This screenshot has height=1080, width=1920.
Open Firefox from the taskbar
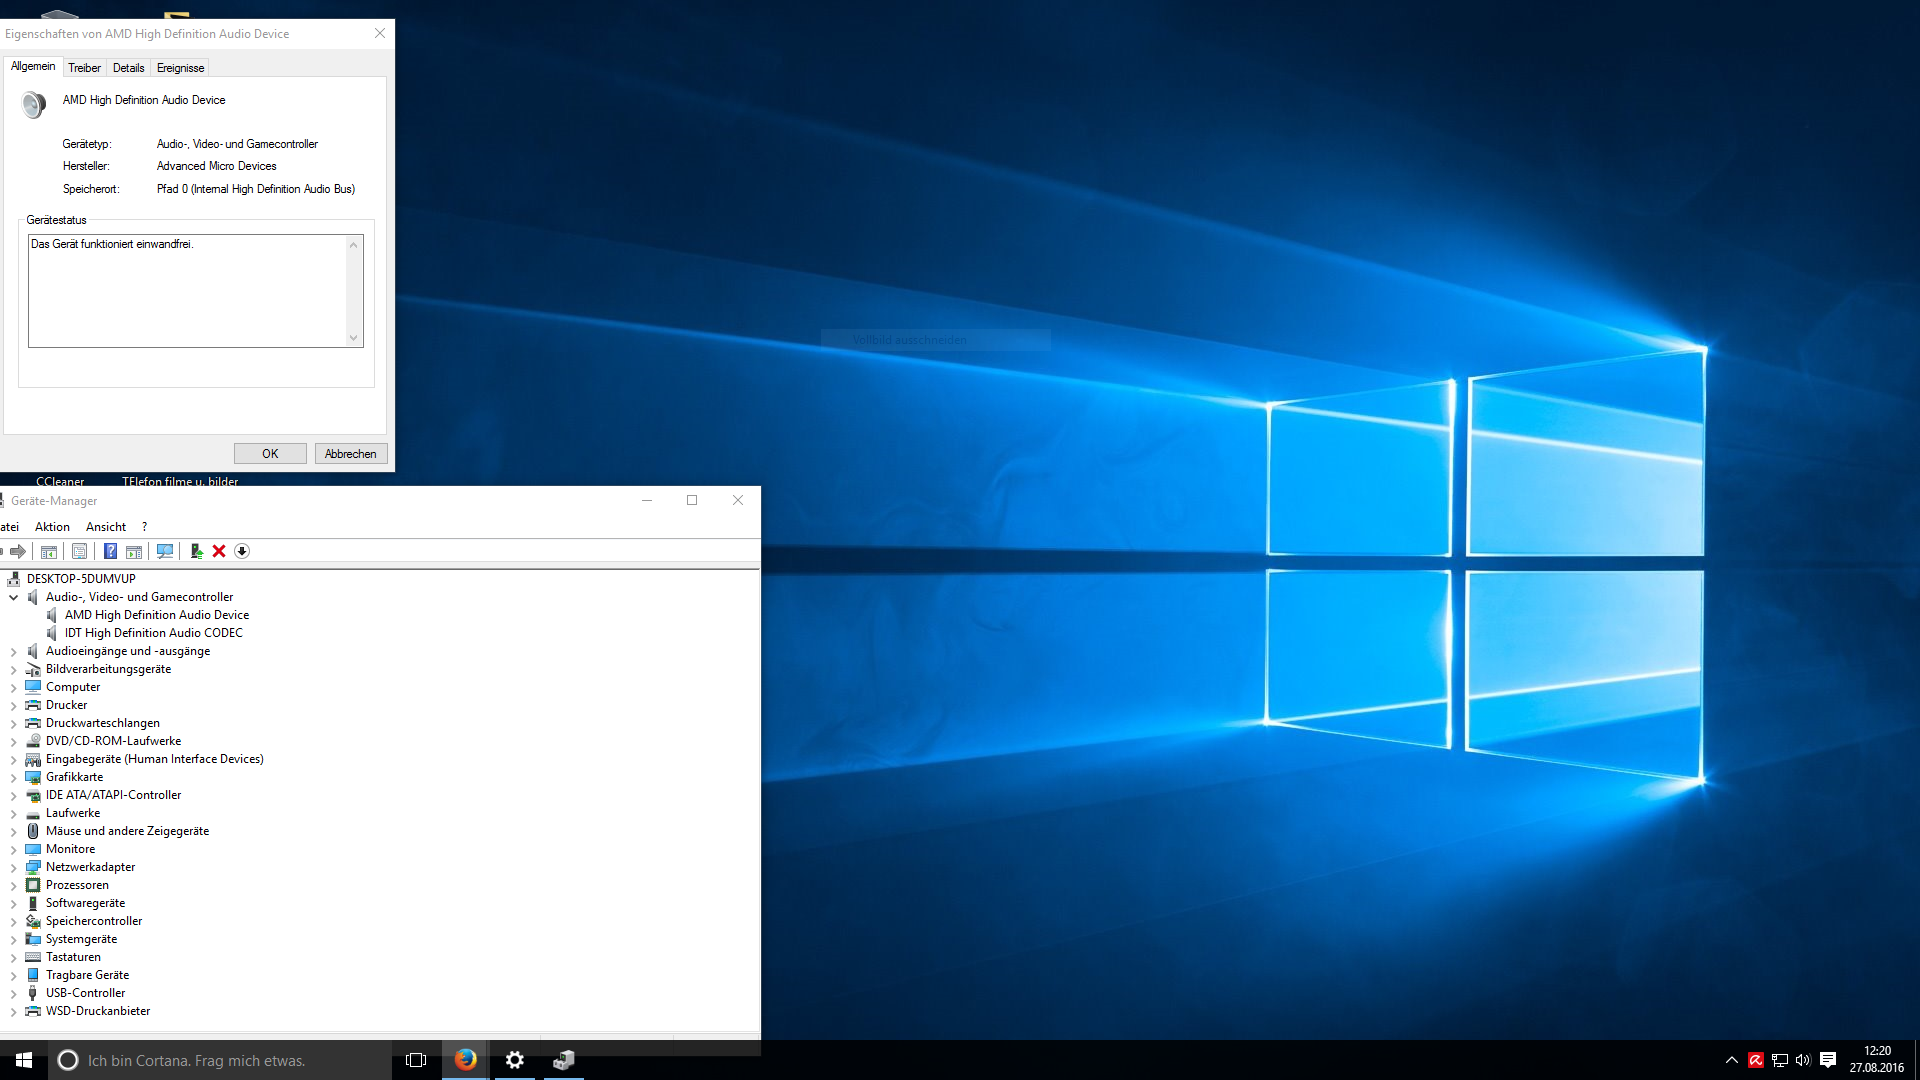[465, 1060]
